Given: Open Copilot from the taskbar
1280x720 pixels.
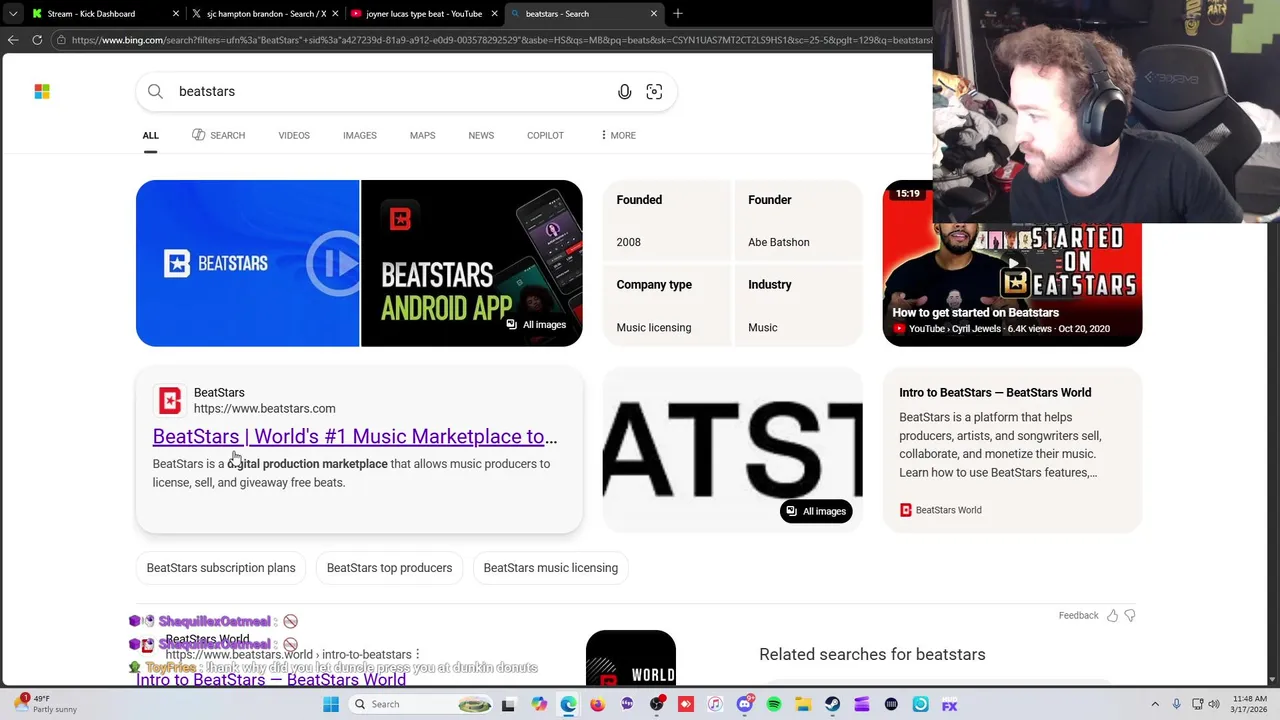Looking at the screenshot, I should click(x=539, y=704).
